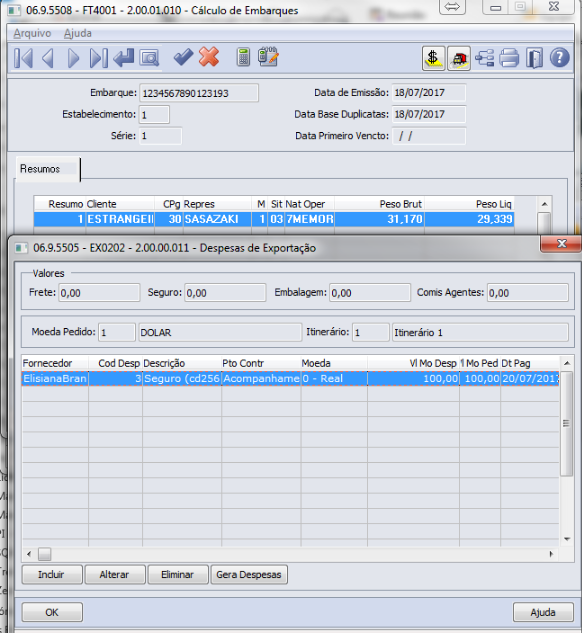Click the Data Base Duplicatas field
This screenshot has height=633, width=582.
[x=429, y=114]
